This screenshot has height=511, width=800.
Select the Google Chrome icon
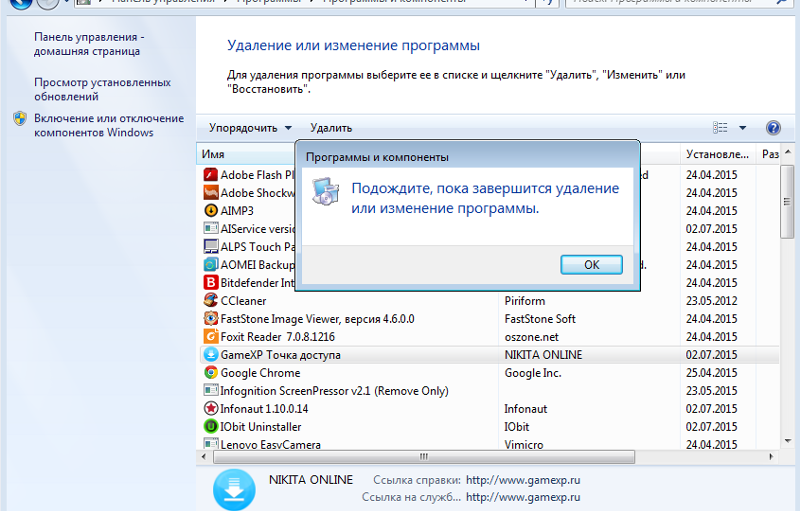[x=211, y=373]
